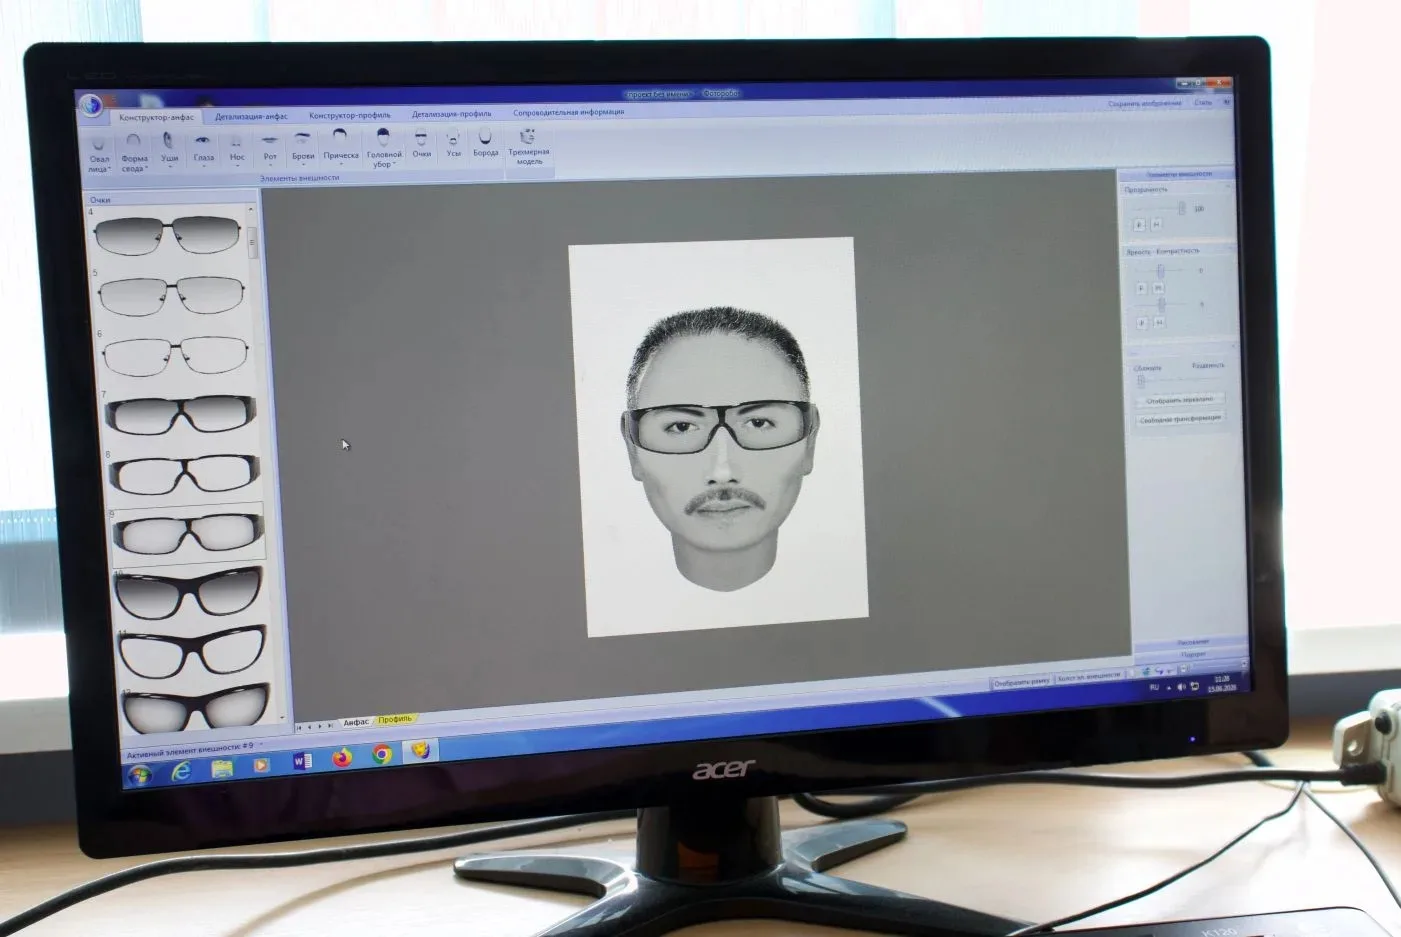Pick glasses thumbnail number 6
This screenshot has height=937, width=1401.
(x=176, y=355)
